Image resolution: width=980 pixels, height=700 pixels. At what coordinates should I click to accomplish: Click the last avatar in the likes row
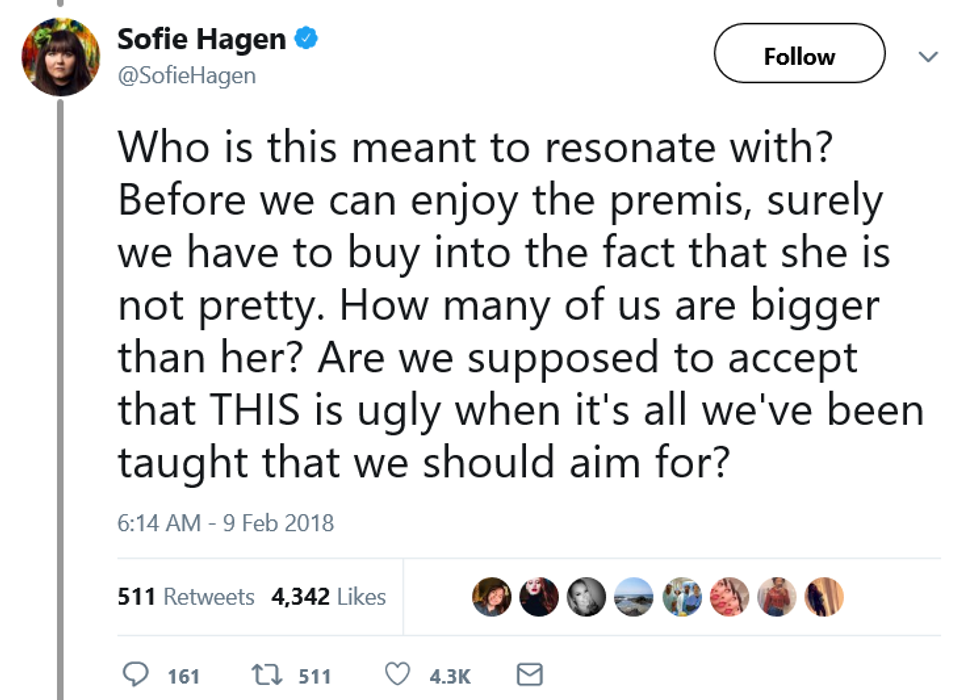point(822,596)
